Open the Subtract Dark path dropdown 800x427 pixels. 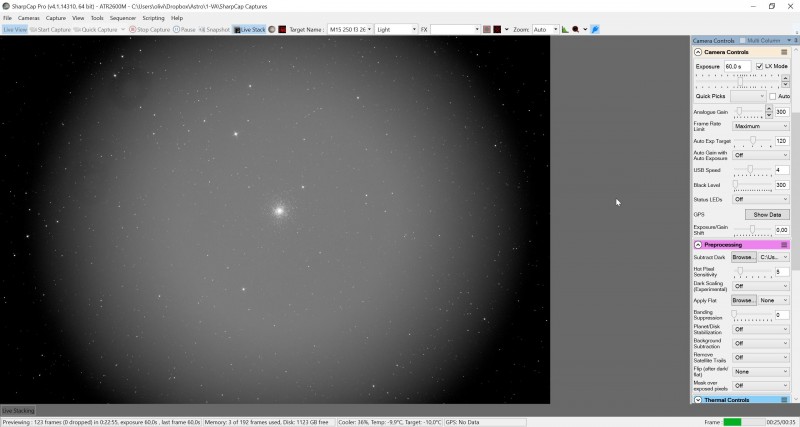point(774,257)
